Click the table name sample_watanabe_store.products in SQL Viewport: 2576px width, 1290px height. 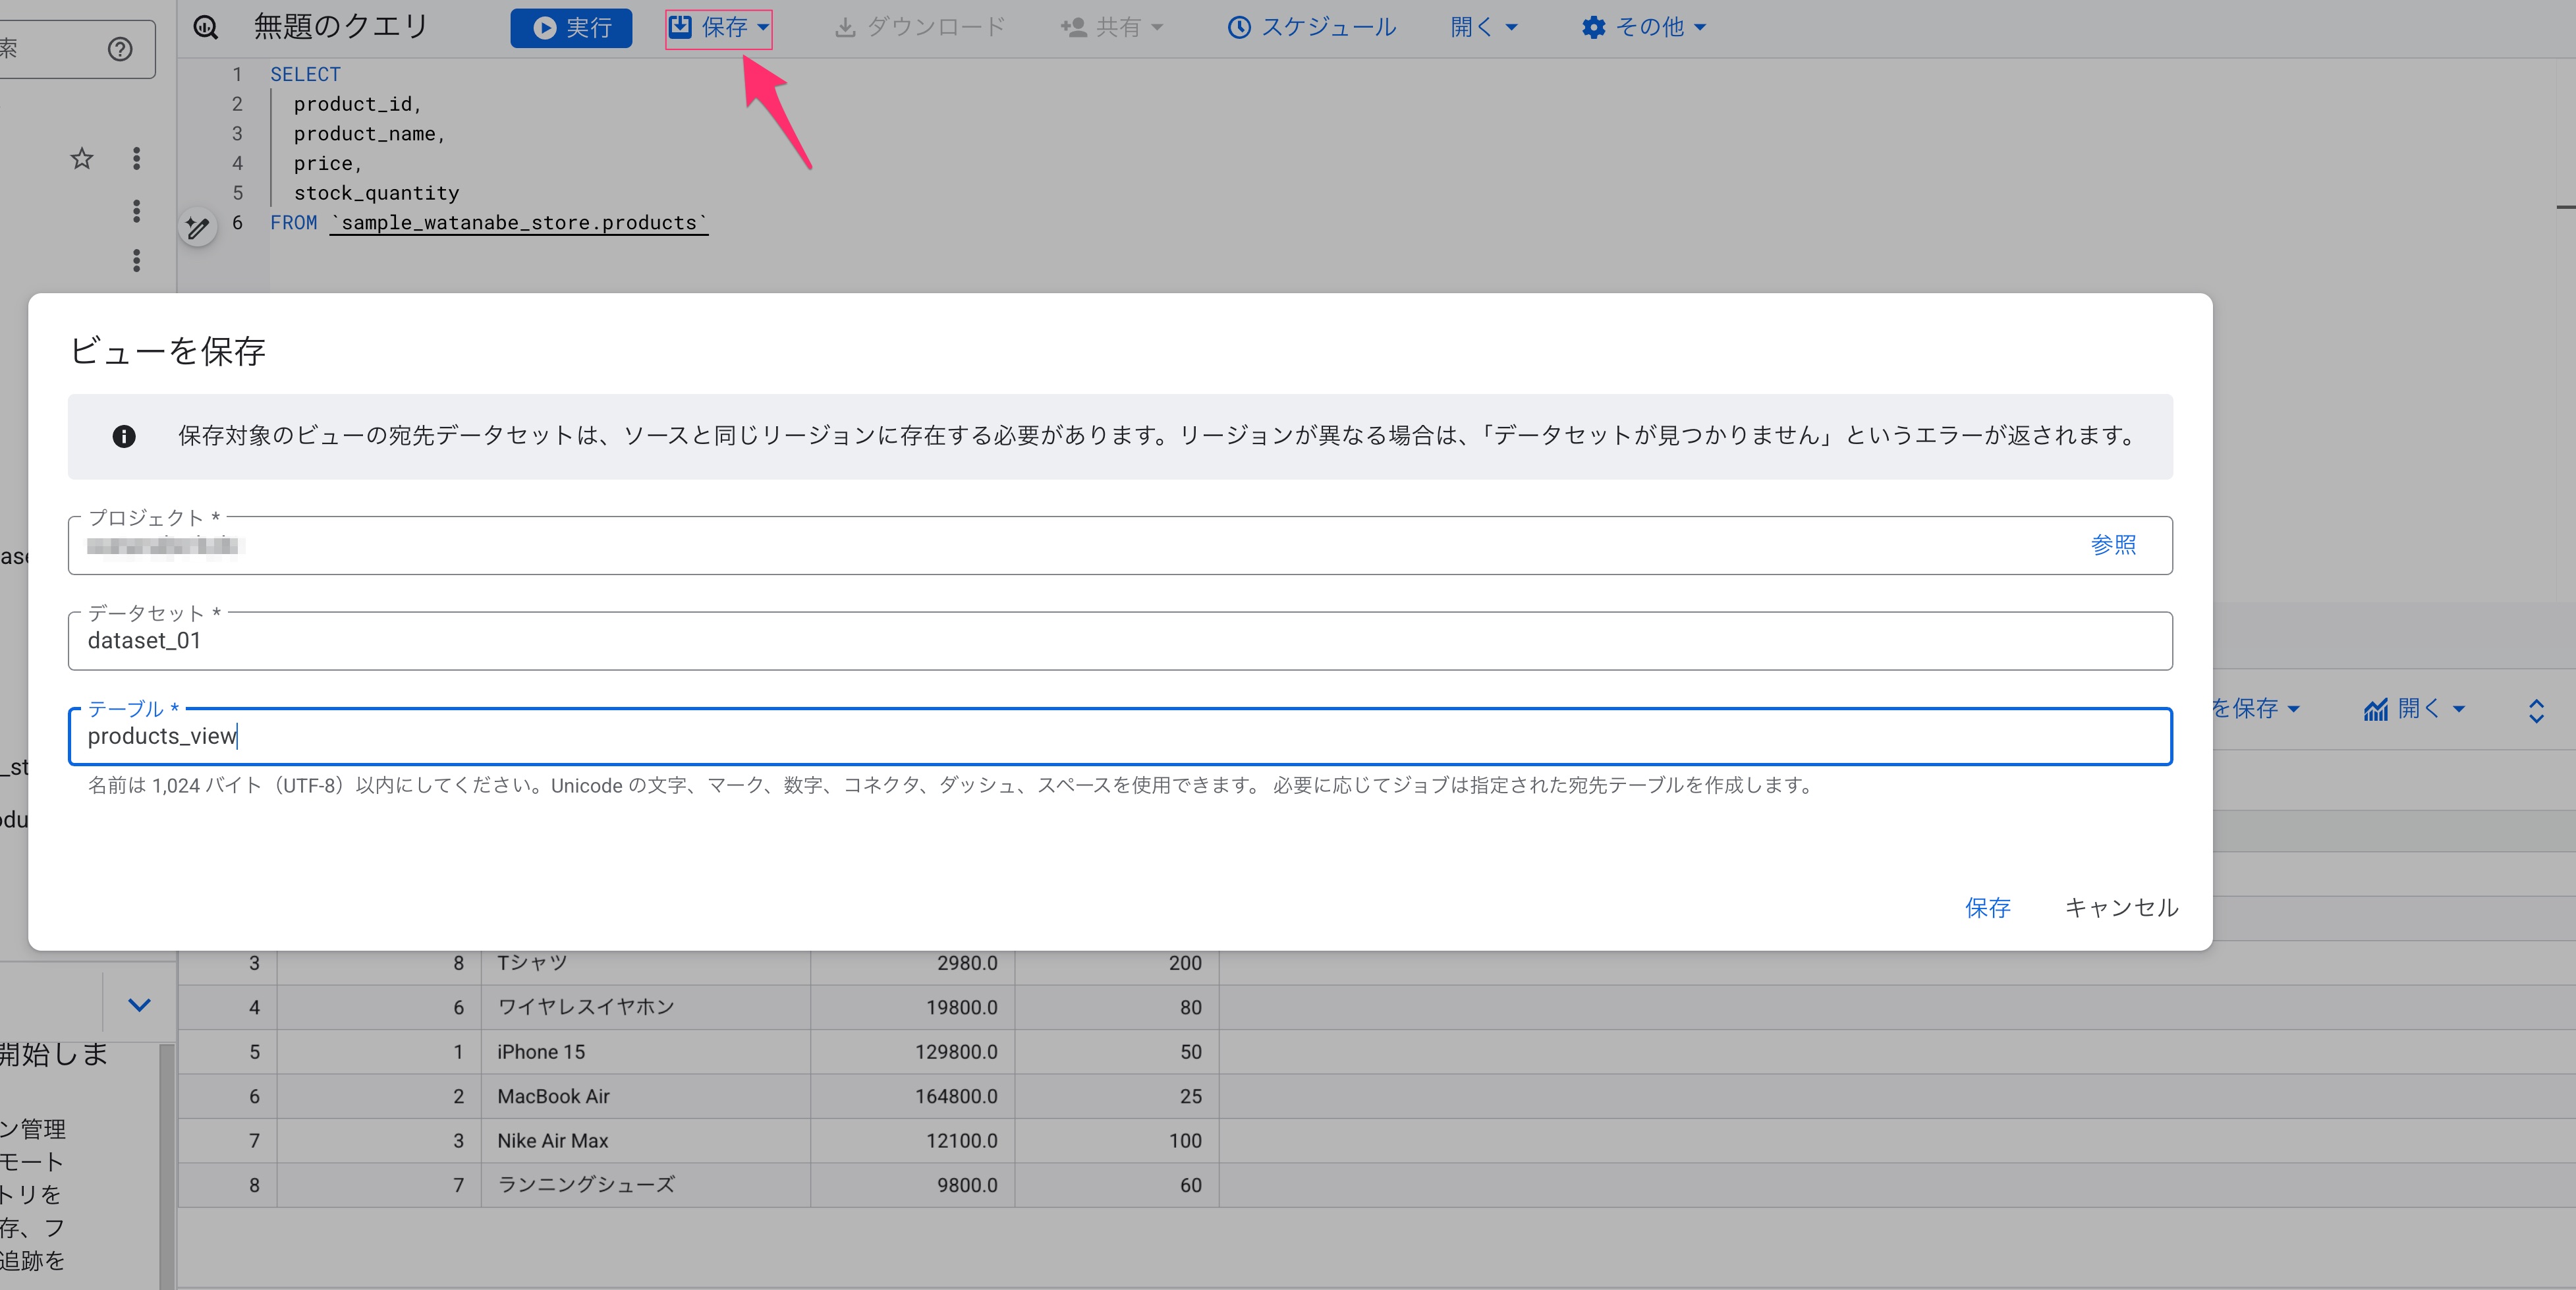[x=519, y=222]
